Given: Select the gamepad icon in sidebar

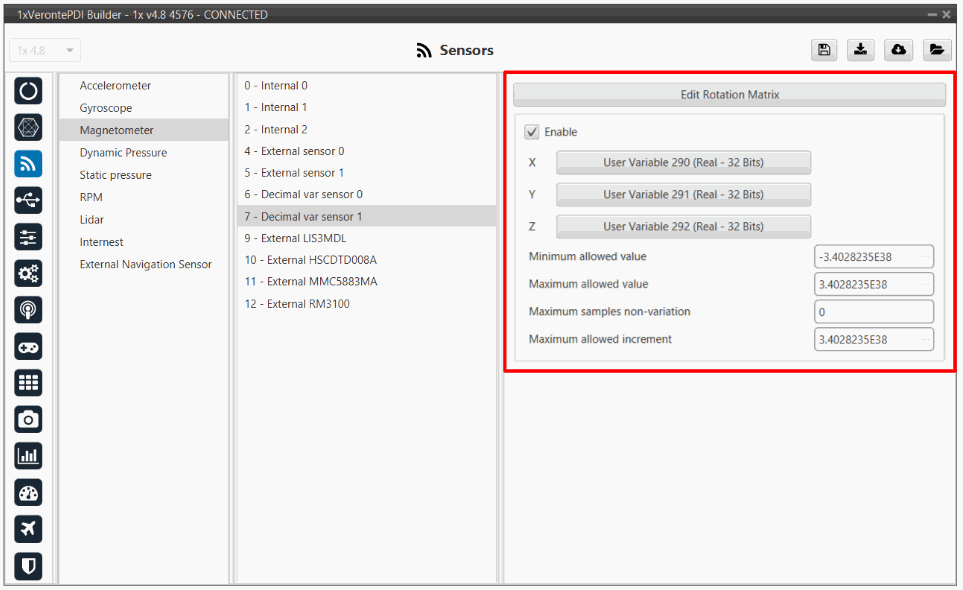Looking at the screenshot, I should (28, 346).
